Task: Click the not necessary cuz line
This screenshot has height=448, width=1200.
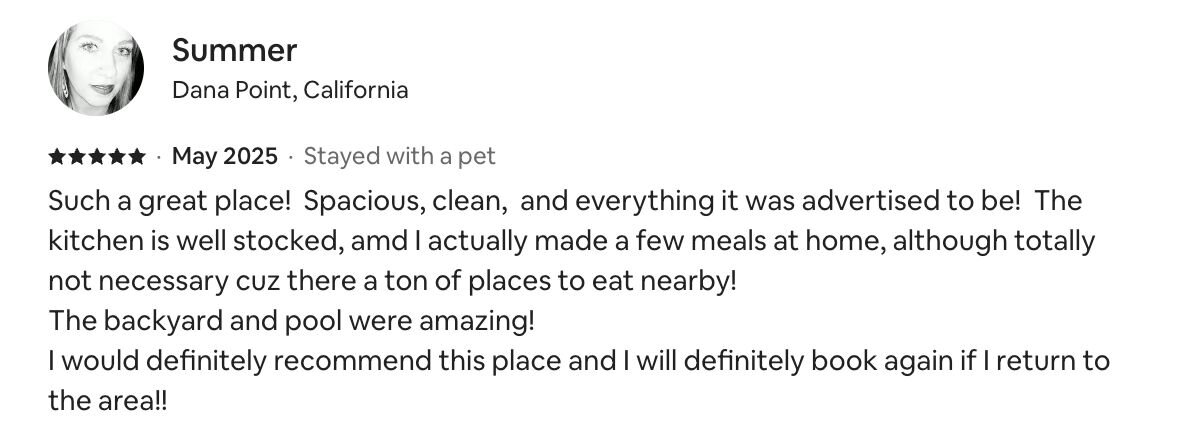Action: pos(392,281)
